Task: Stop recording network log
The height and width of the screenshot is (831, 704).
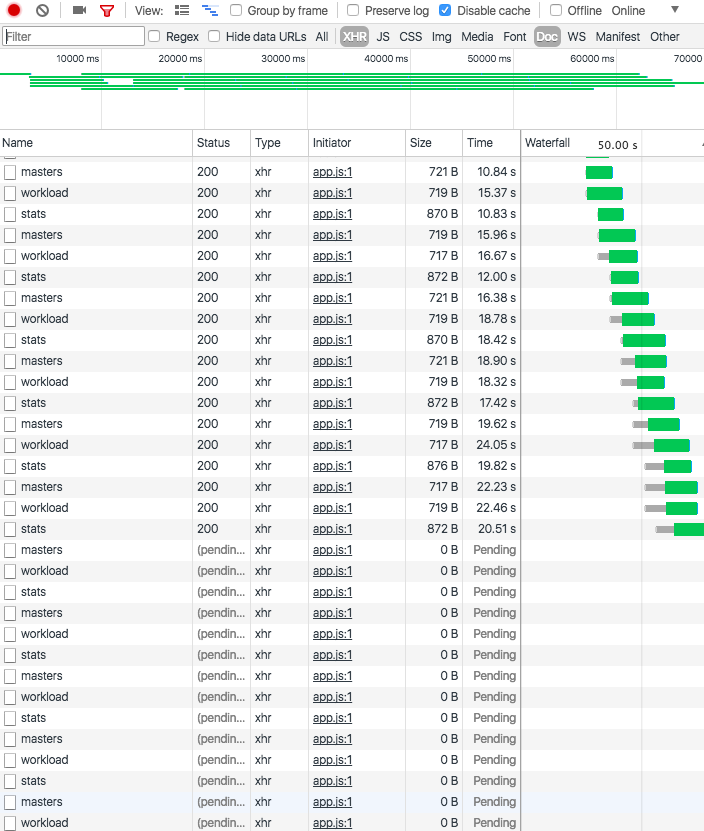Action: (x=14, y=10)
